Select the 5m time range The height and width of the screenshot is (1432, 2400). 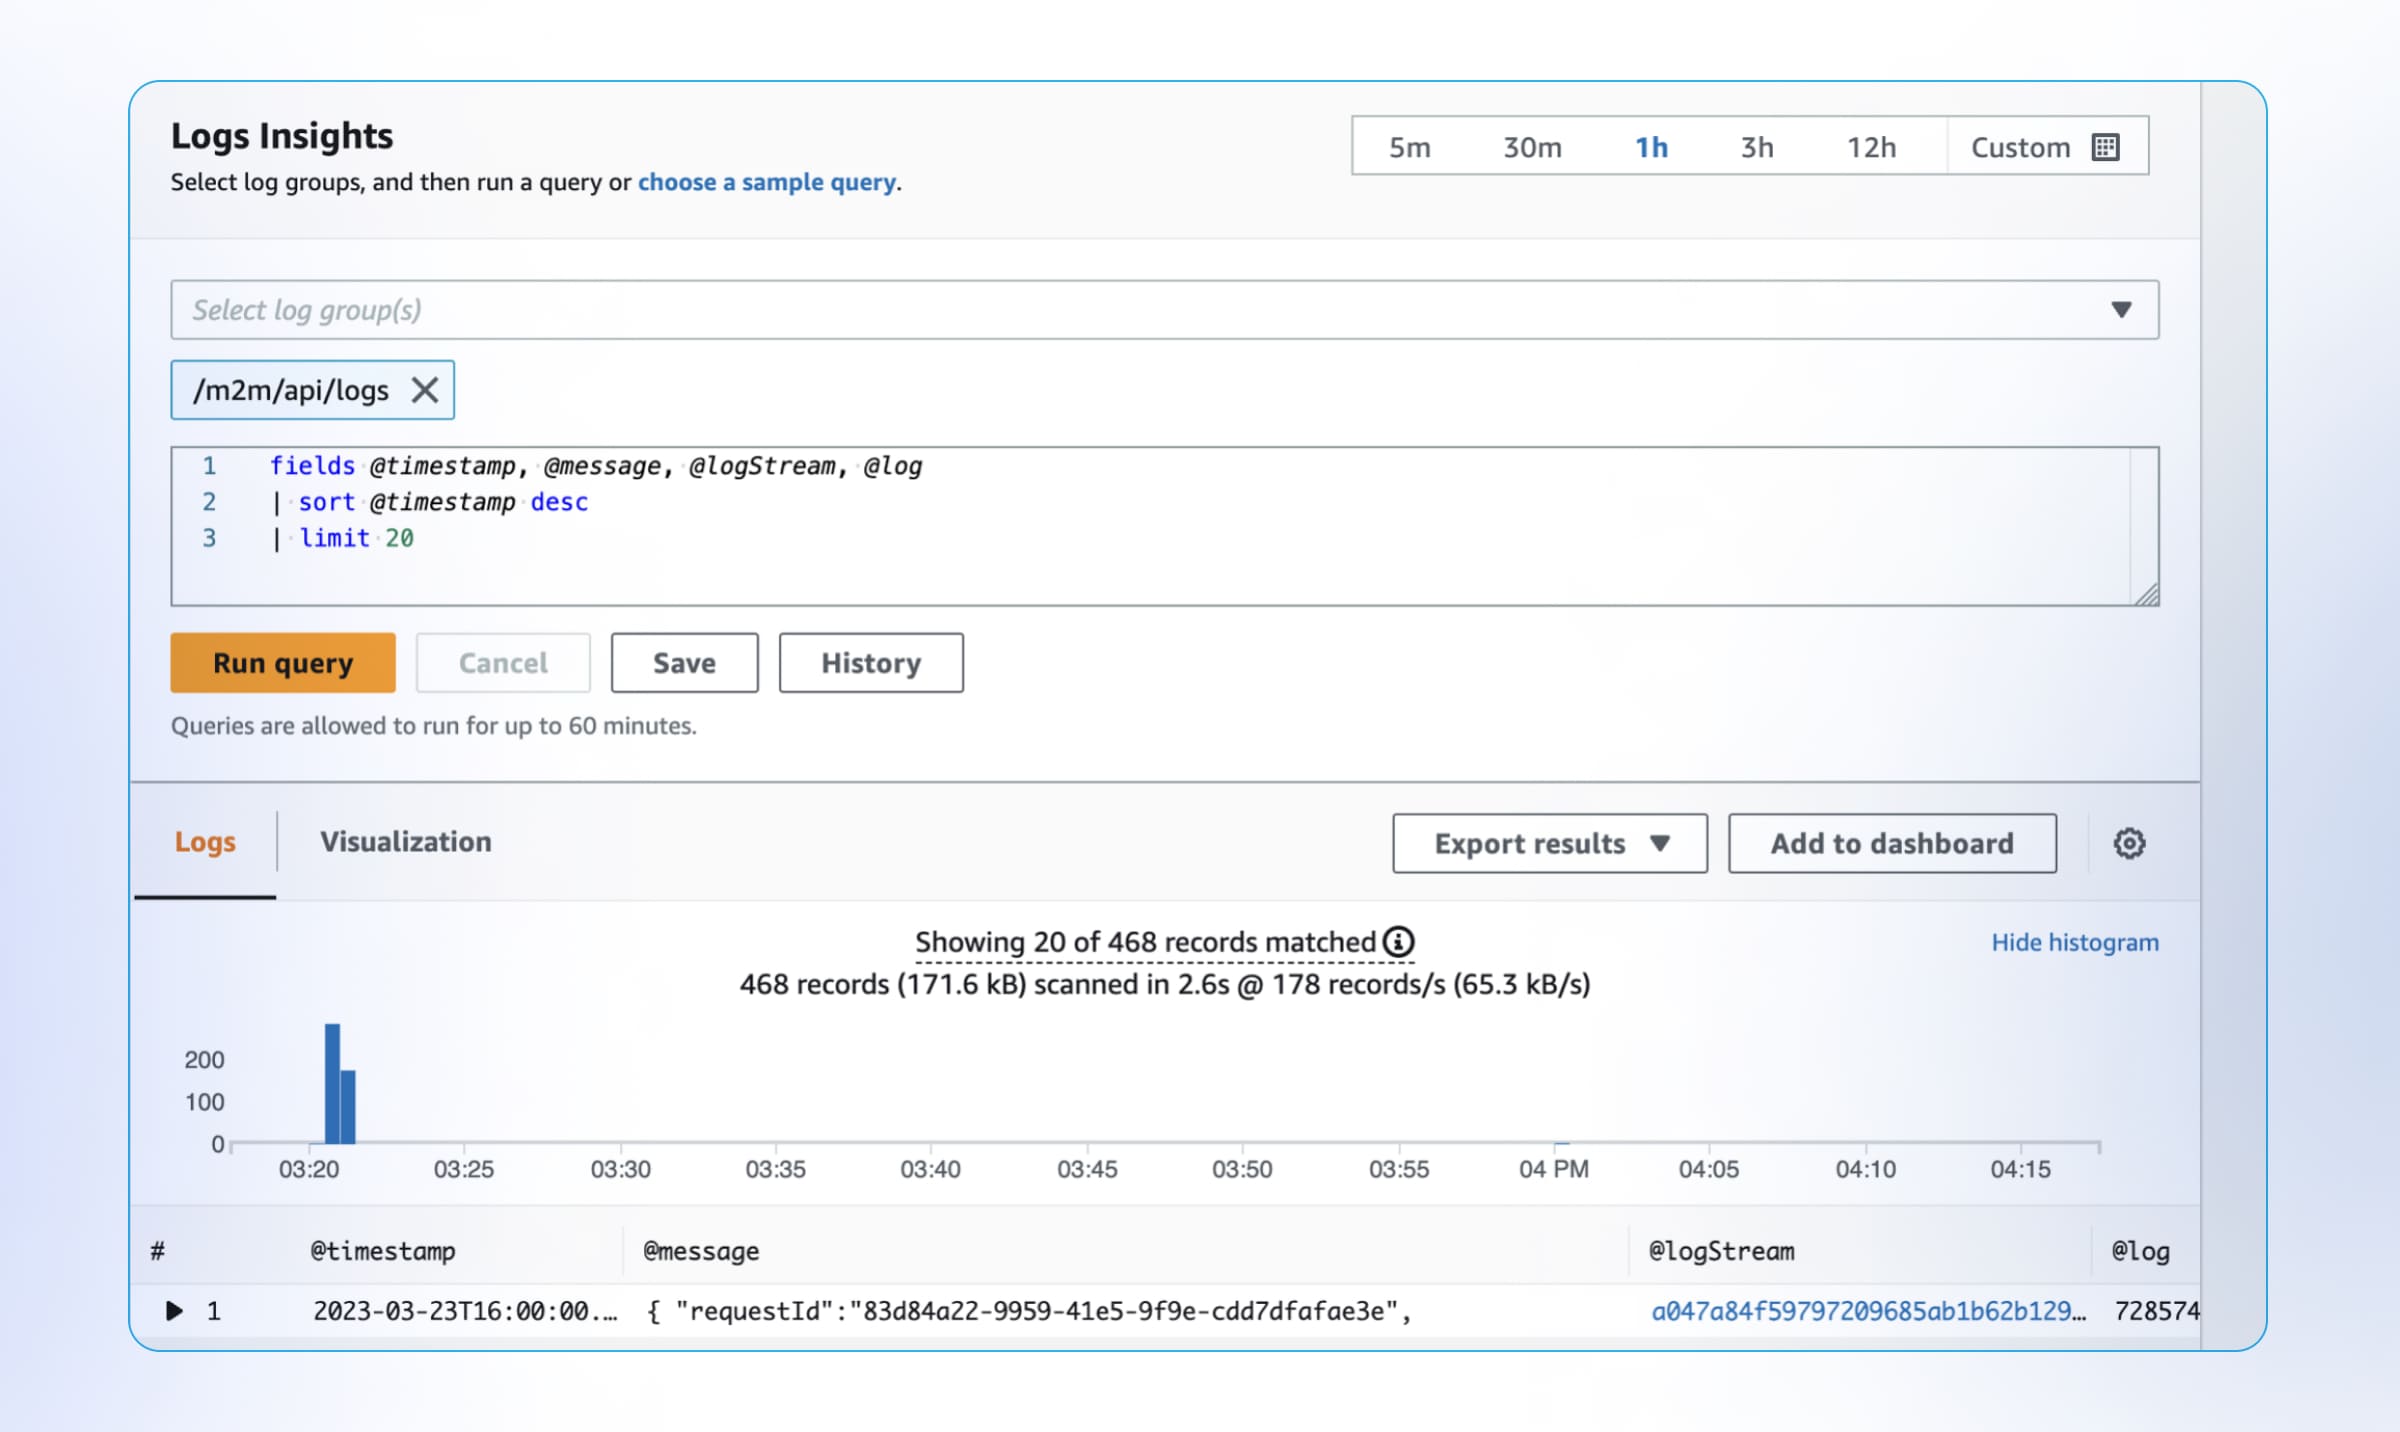(x=1409, y=147)
